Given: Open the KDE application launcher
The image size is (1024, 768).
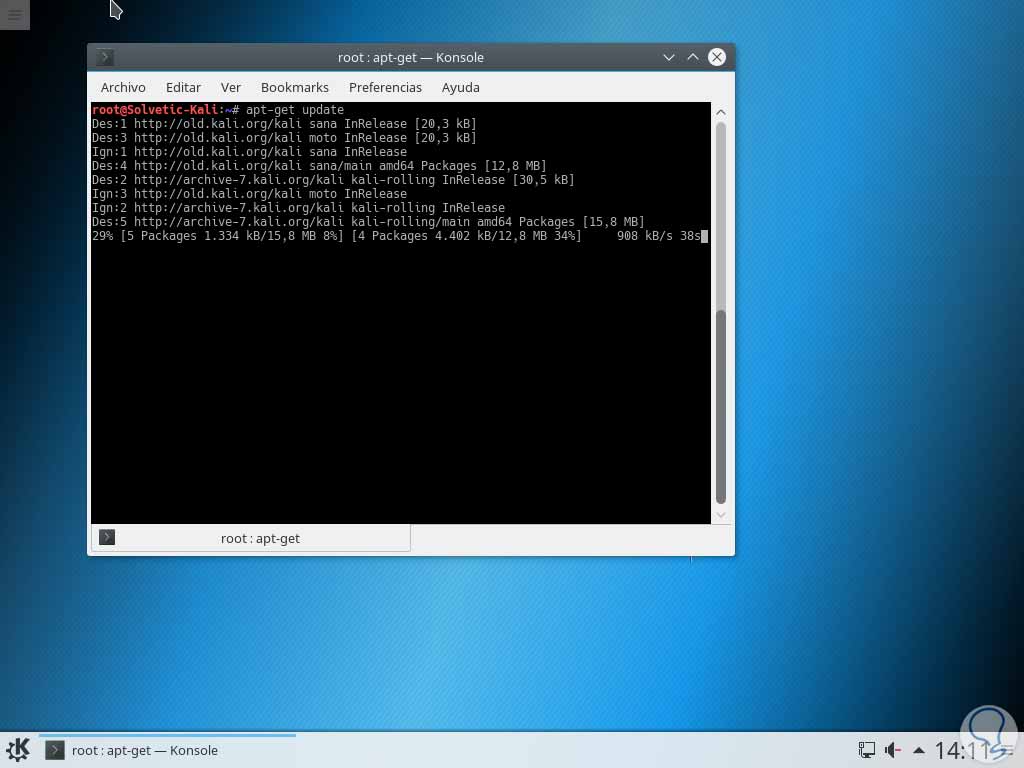Looking at the screenshot, I should click(x=18, y=750).
